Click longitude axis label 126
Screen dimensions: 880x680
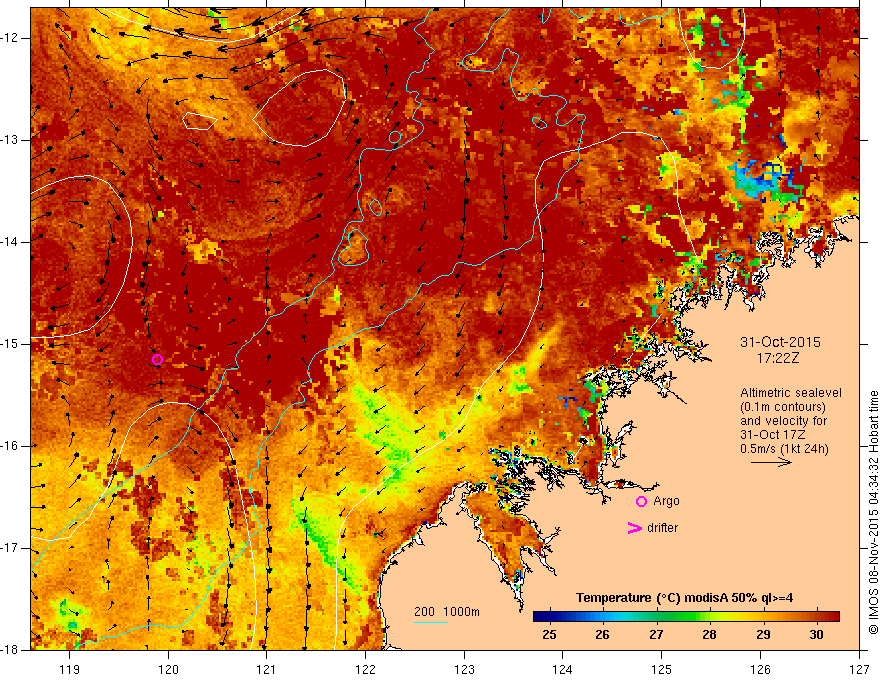coord(760,669)
